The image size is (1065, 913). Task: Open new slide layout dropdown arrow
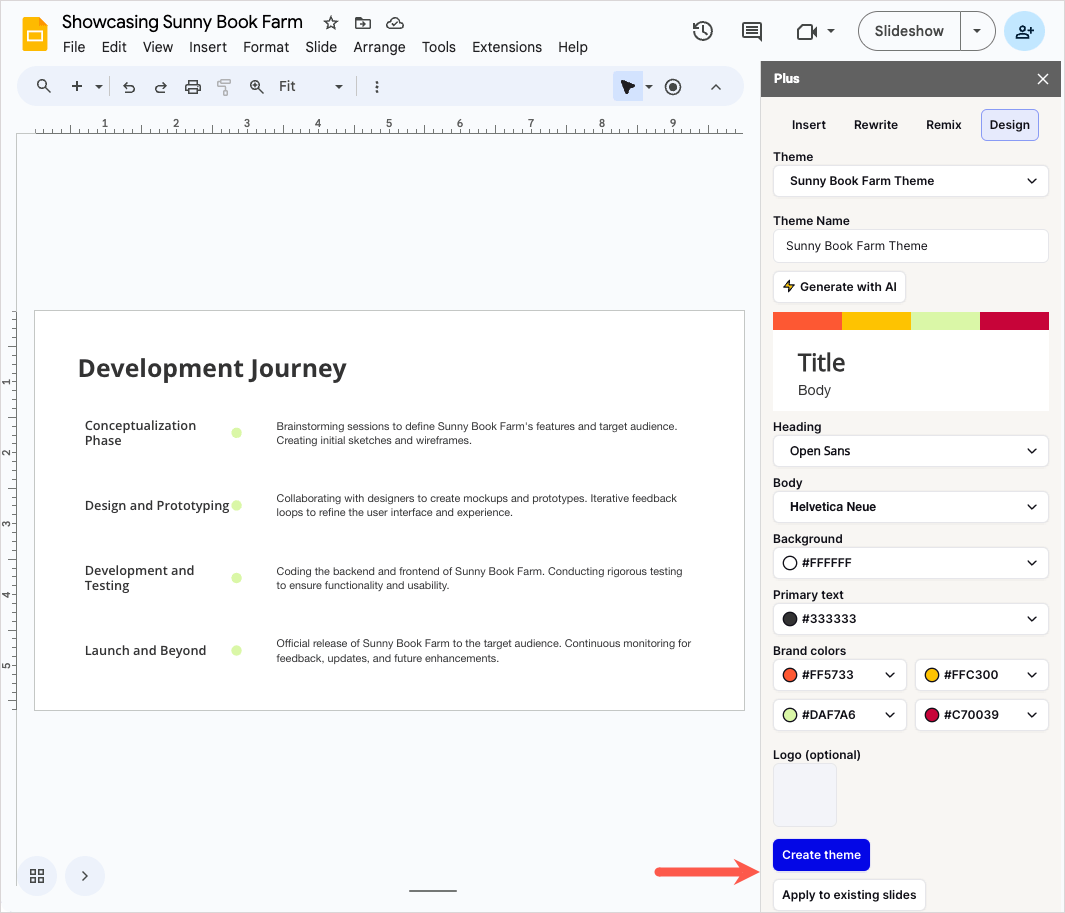(98, 86)
